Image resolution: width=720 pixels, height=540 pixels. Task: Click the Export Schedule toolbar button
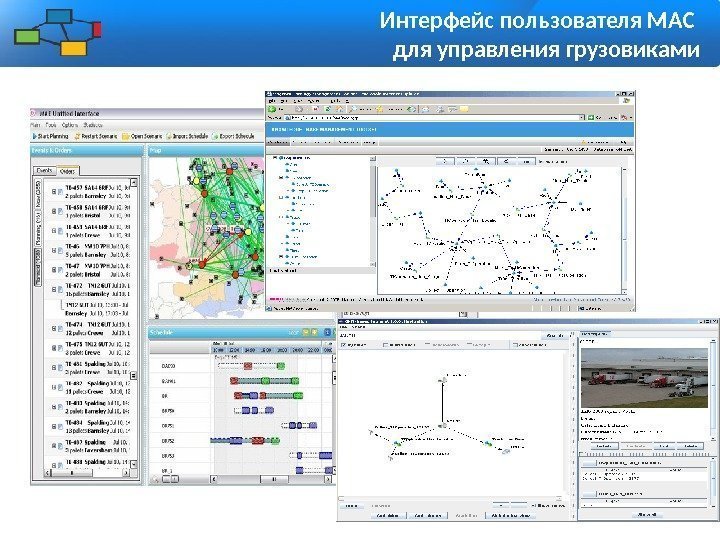(233, 136)
